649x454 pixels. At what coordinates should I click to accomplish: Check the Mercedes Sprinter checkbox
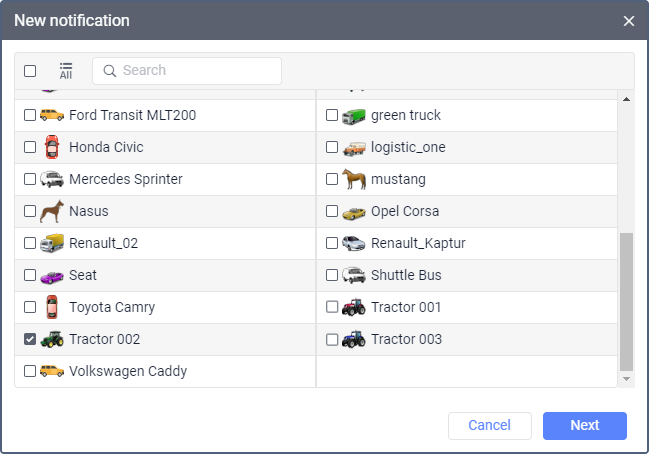30,179
